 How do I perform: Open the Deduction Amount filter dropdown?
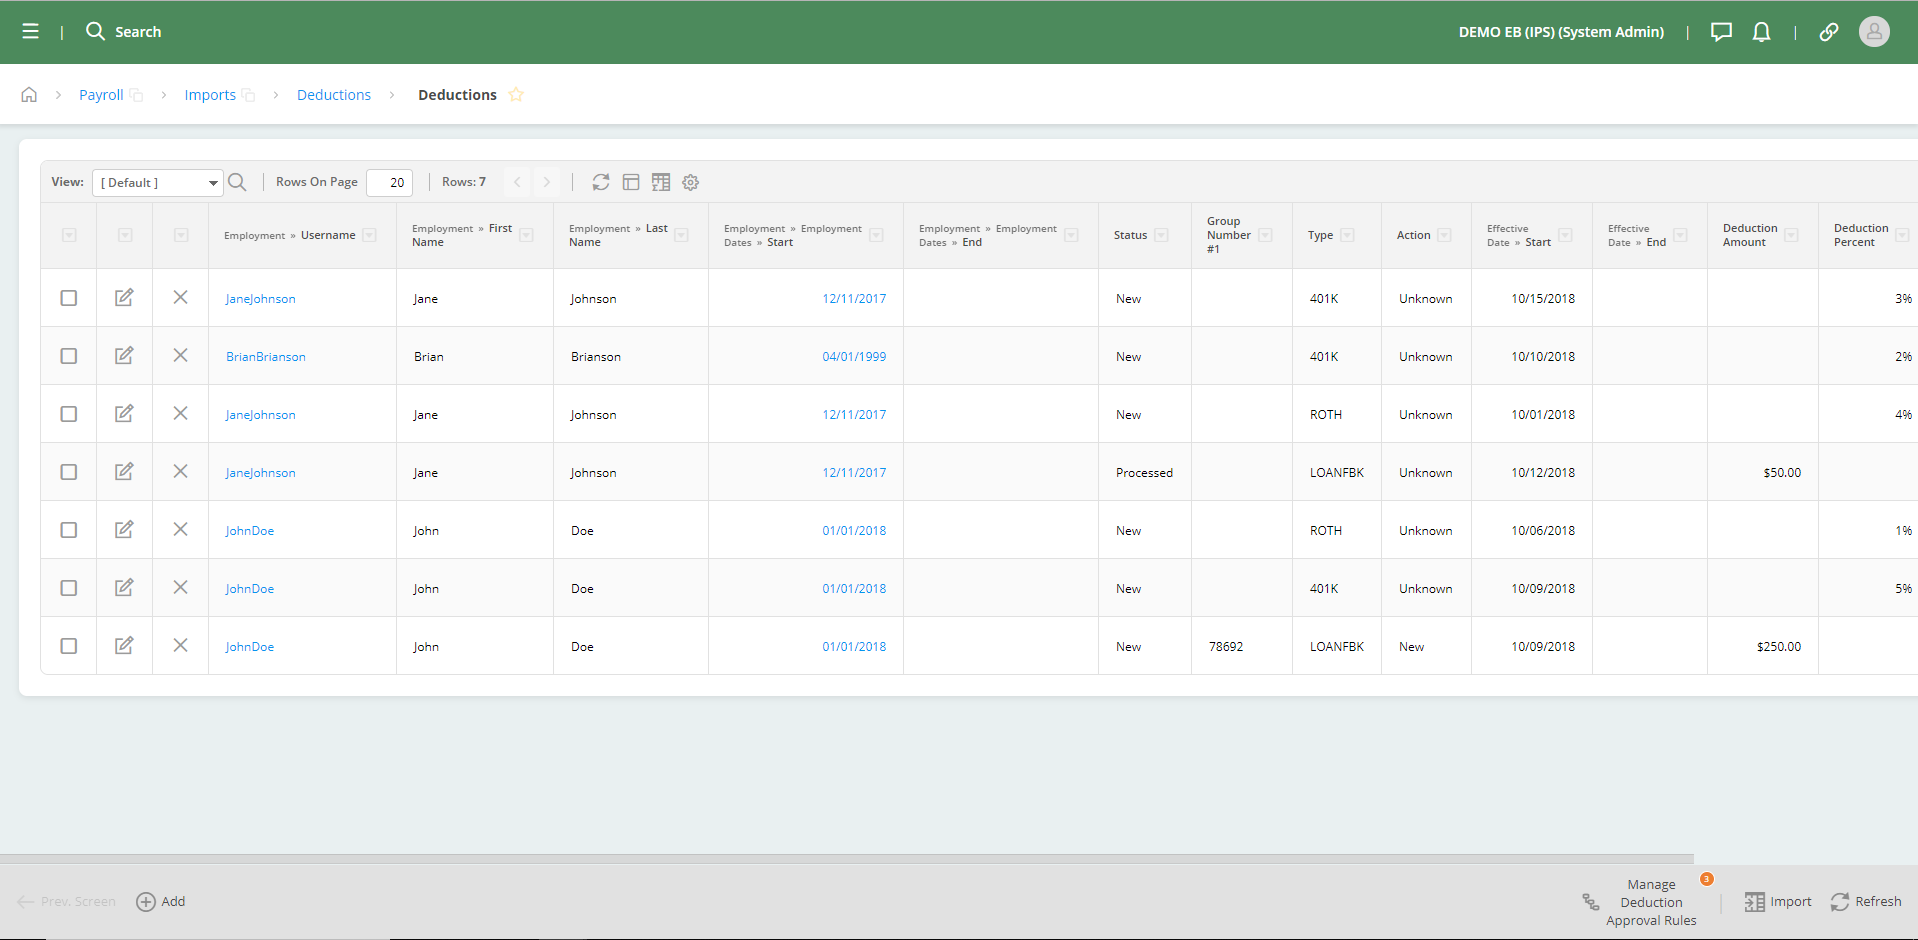click(x=1791, y=235)
